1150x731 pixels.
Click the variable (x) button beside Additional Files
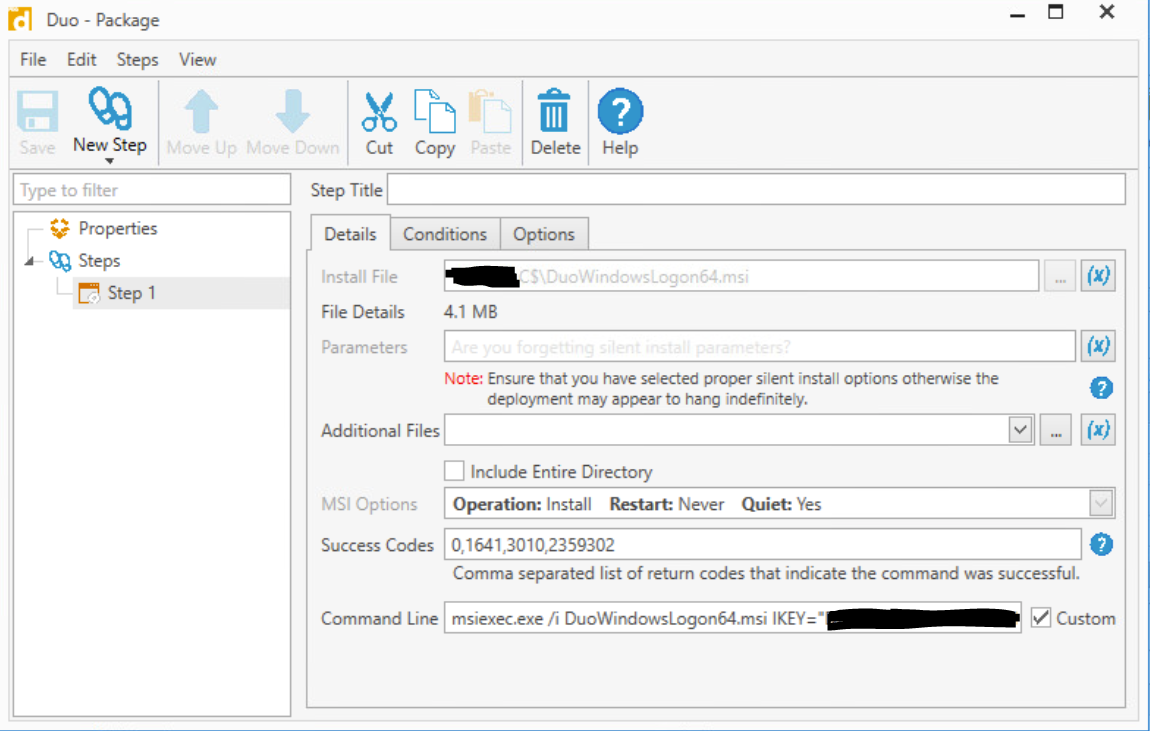(1098, 430)
